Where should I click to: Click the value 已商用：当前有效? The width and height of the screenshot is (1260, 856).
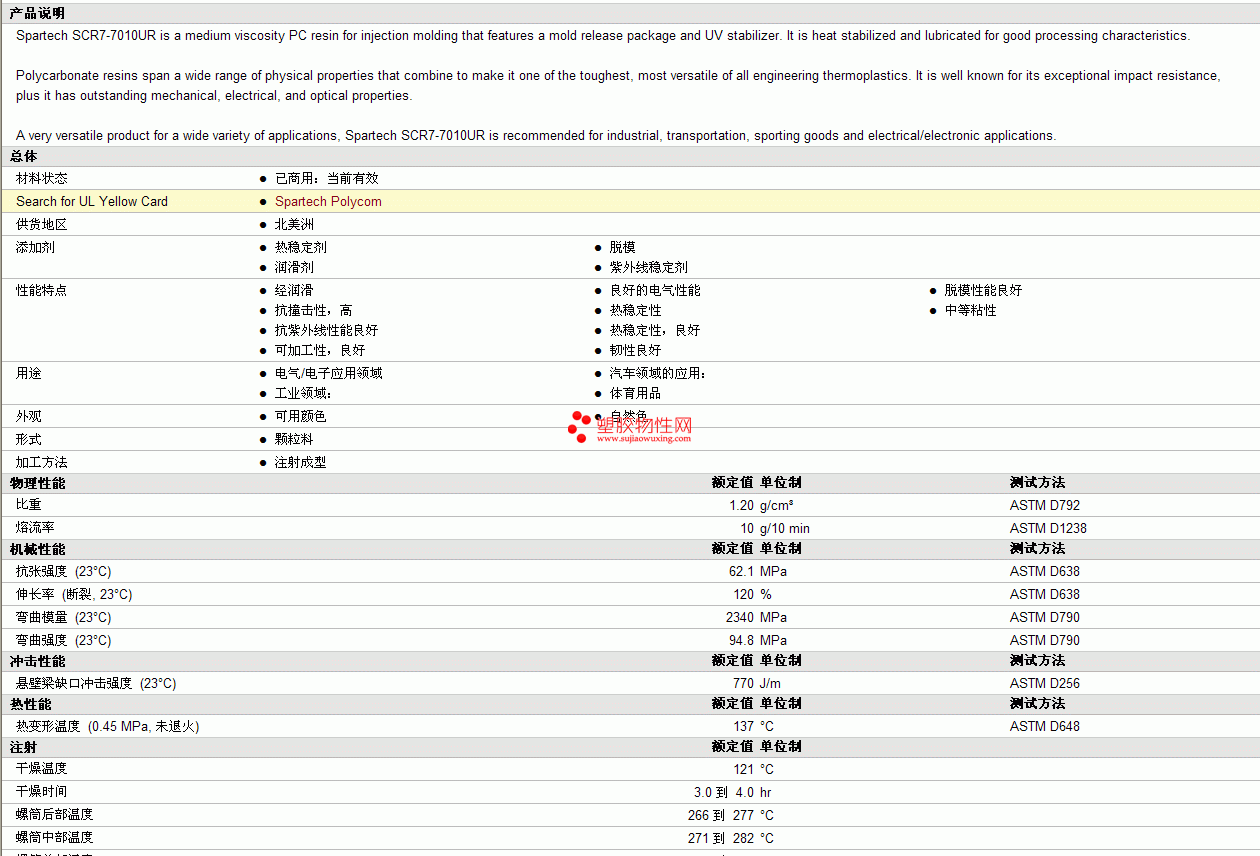point(327,178)
